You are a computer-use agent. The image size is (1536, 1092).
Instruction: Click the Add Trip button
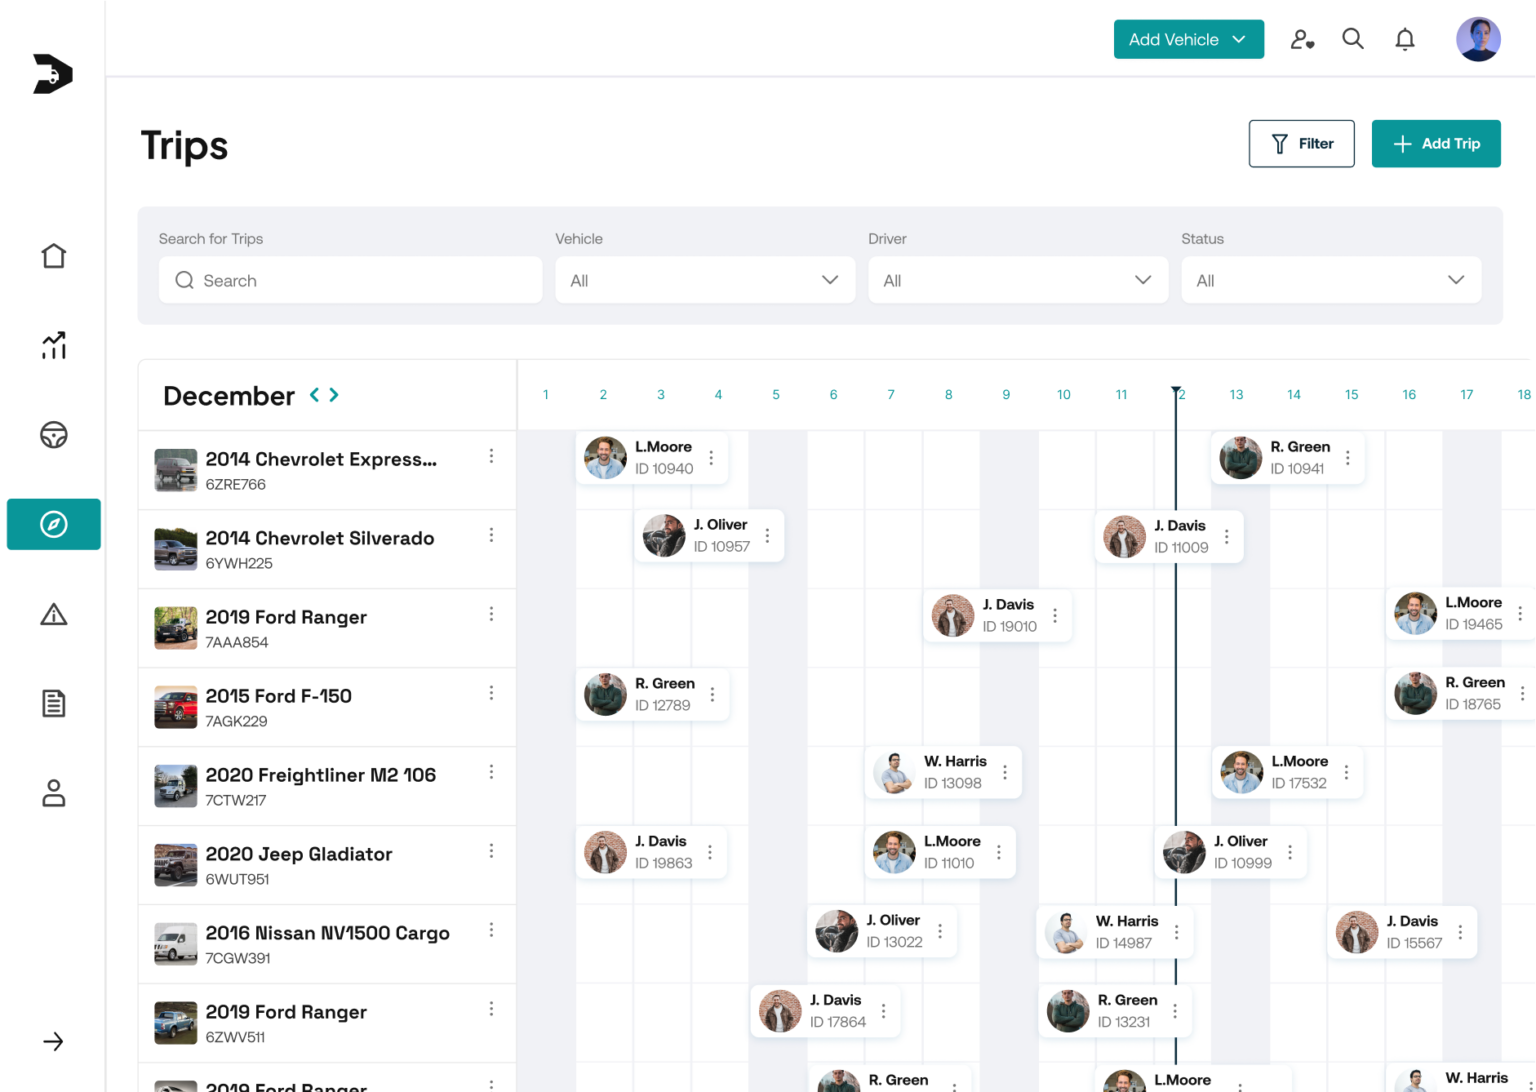[1435, 144]
